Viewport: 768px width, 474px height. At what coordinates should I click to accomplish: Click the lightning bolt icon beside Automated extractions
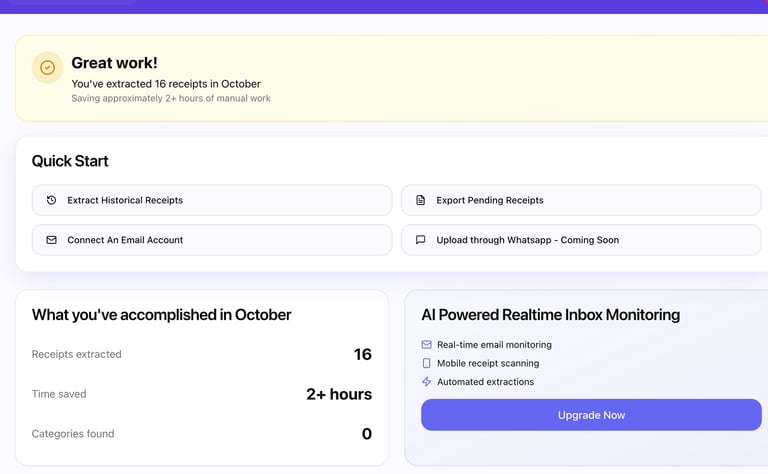tap(426, 382)
